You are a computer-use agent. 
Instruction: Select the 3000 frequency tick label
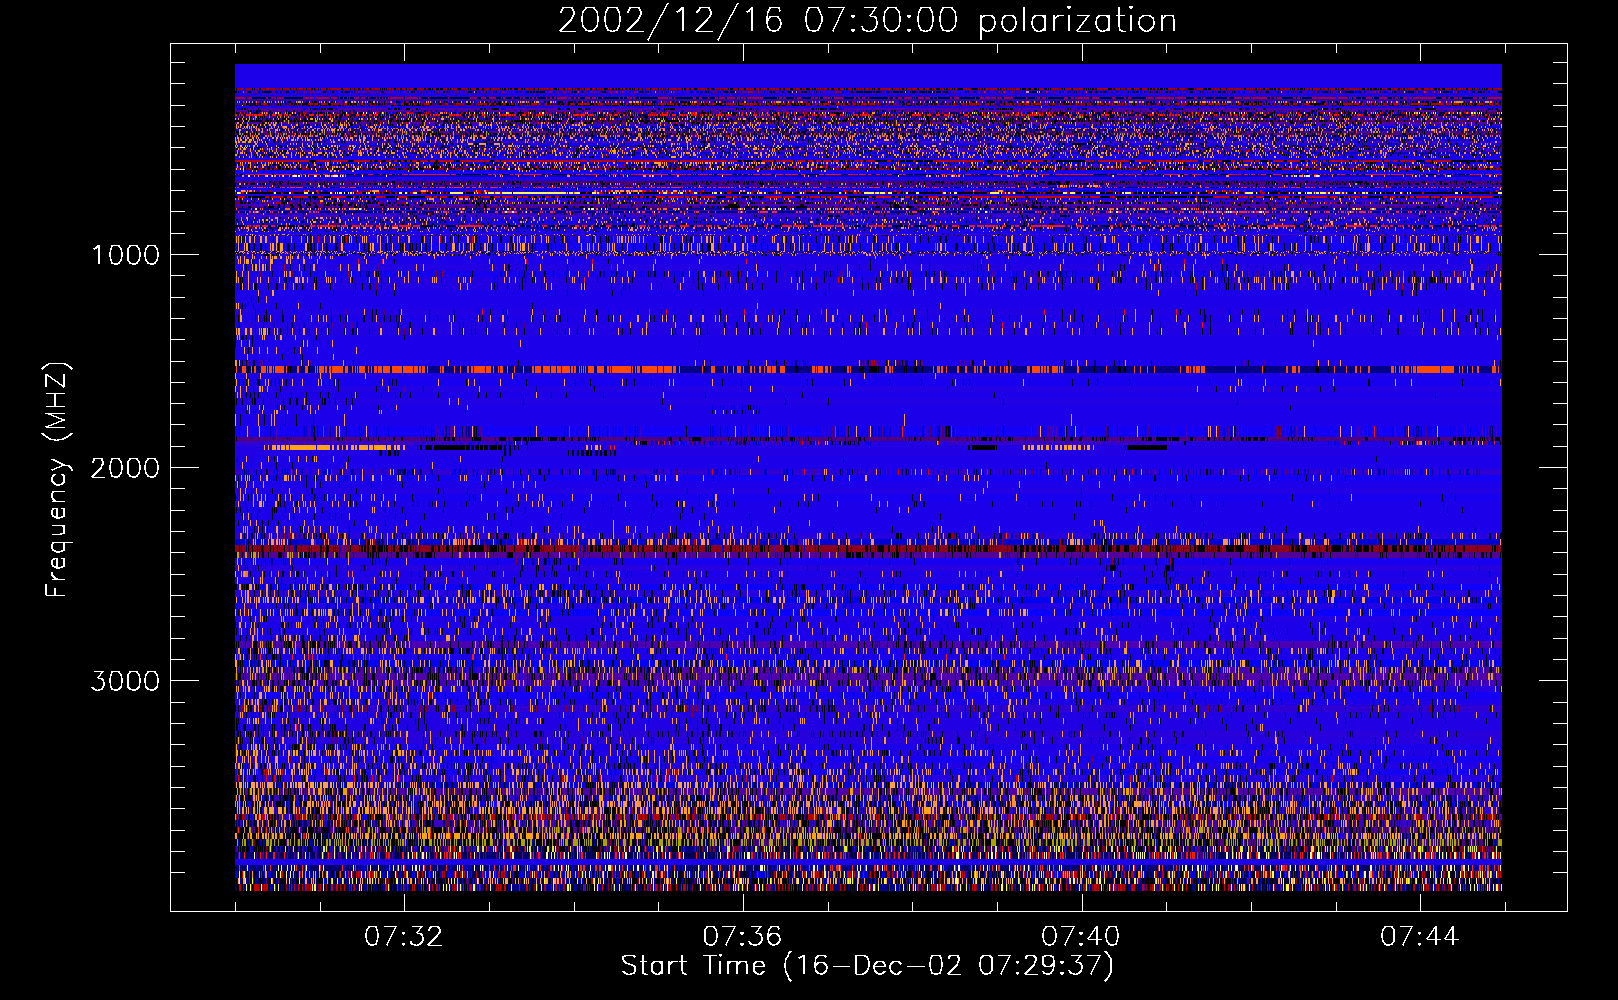[x=125, y=681]
